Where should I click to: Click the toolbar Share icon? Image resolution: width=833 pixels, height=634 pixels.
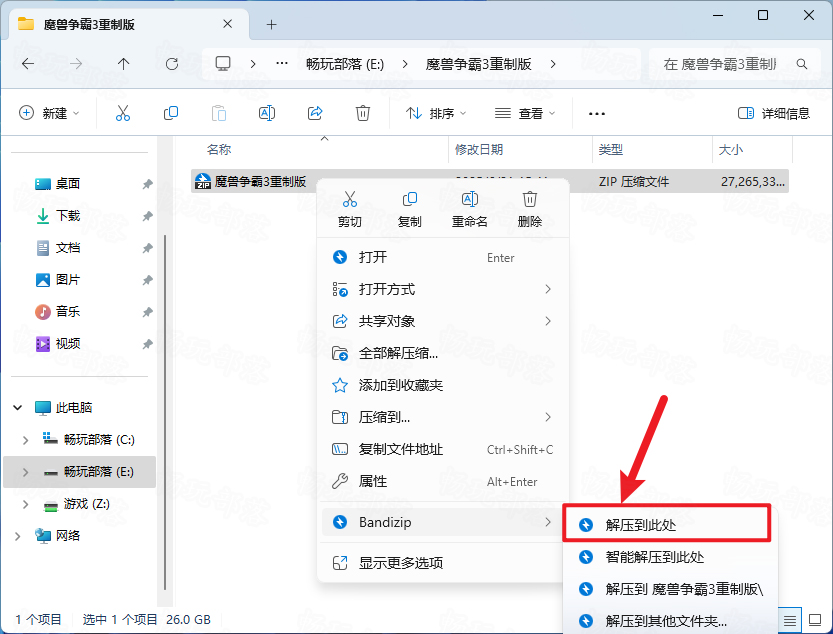pyautogui.click(x=315, y=113)
